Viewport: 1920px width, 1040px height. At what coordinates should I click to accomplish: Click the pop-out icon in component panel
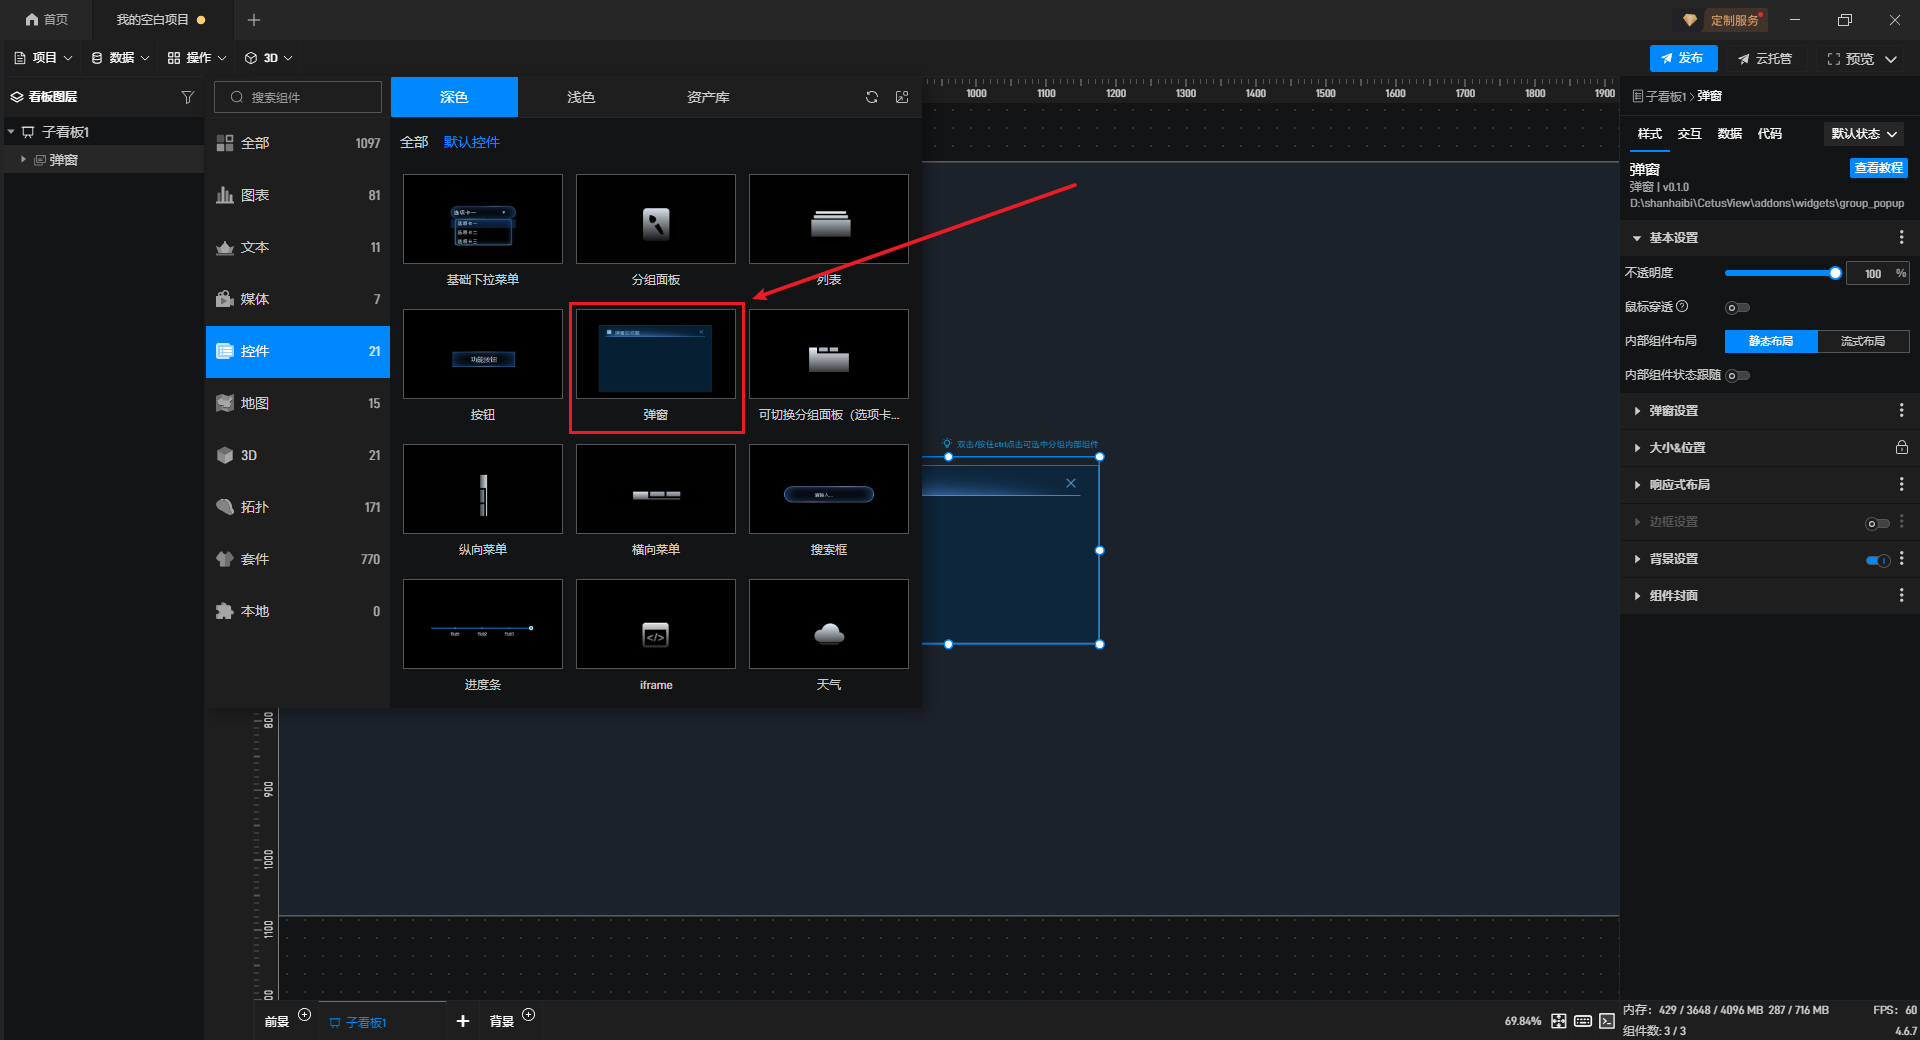point(902,97)
